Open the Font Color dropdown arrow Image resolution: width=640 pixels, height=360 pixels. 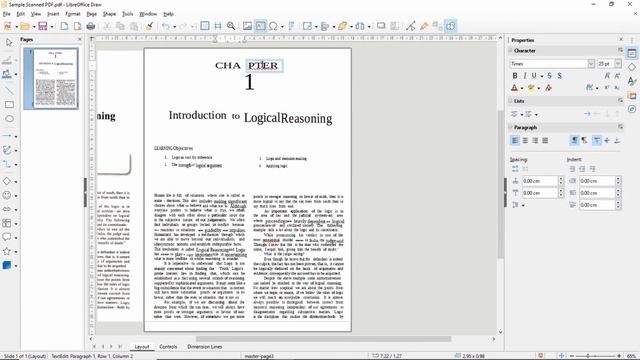[522, 88]
